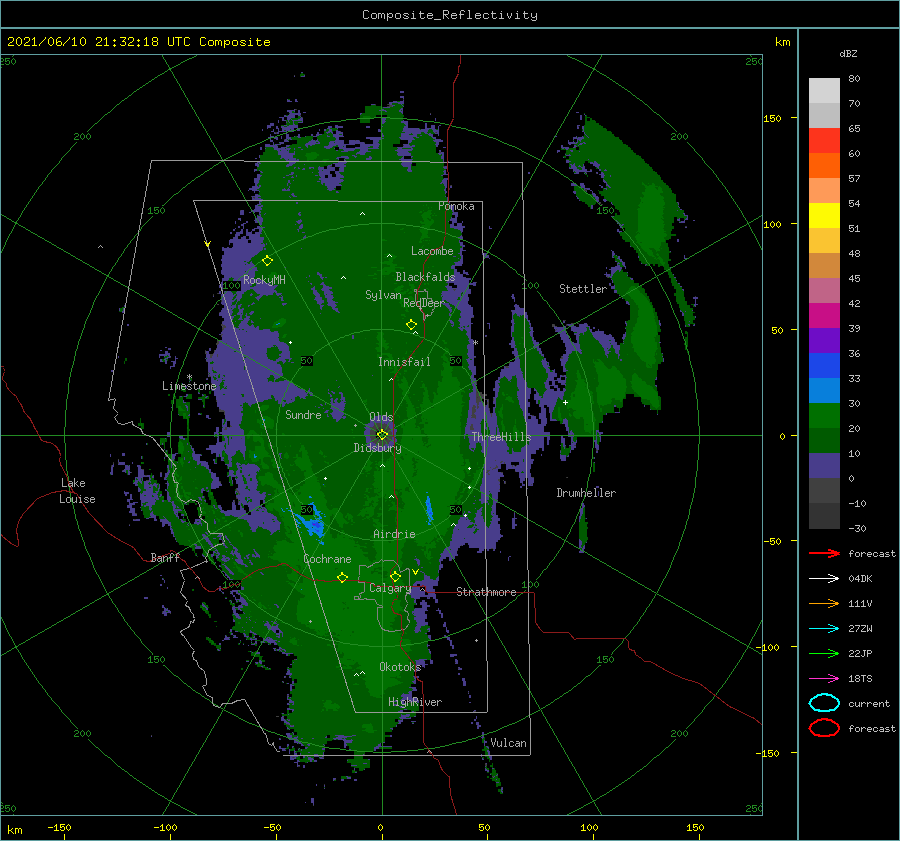Click the Ponoka city label
Viewport: 900px width, 841px height.
(456, 206)
